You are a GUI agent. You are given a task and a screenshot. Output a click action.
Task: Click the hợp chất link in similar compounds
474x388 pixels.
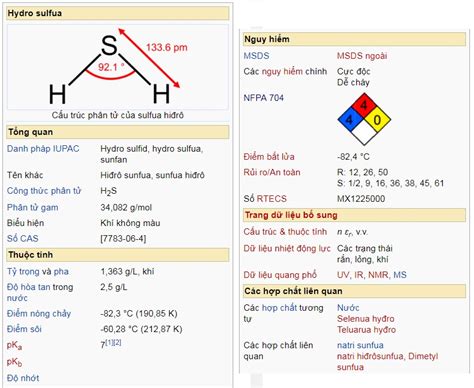click(279, 308)
